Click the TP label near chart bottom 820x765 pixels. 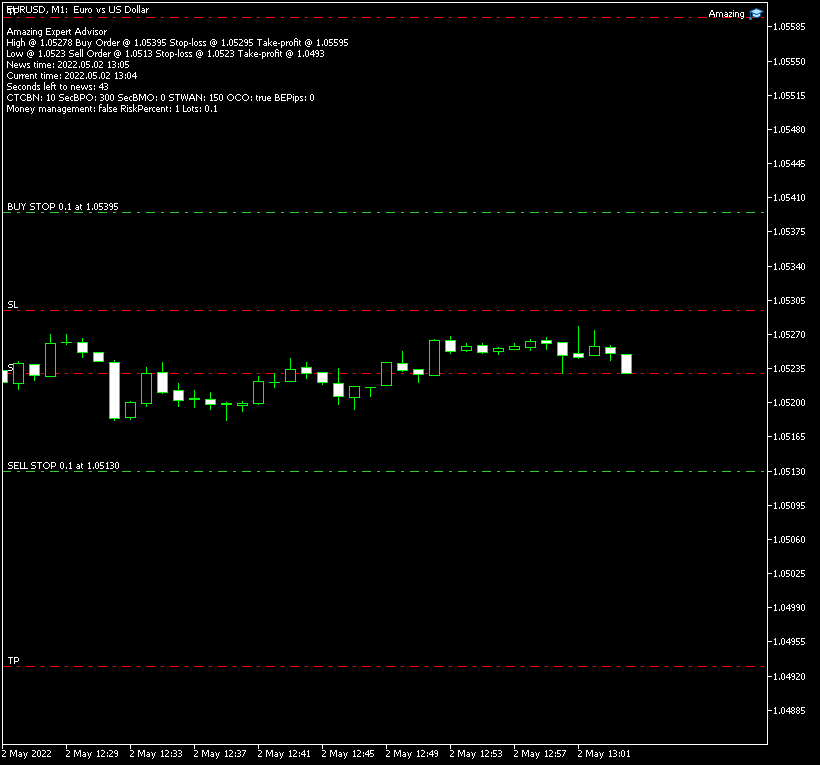tap(12, 661)
